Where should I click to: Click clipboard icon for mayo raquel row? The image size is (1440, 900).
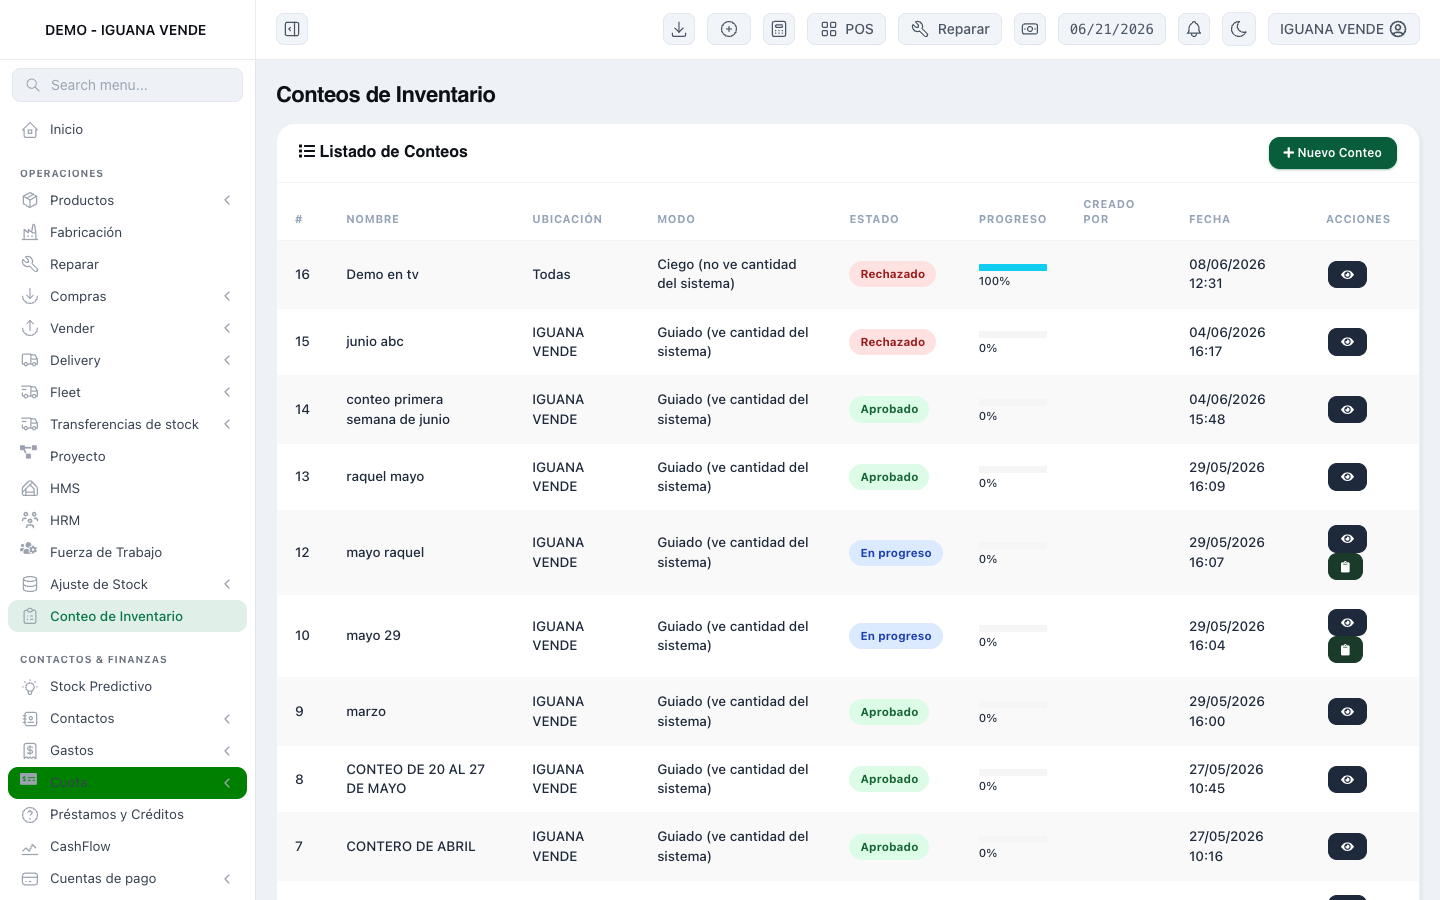pos(1345,567)
